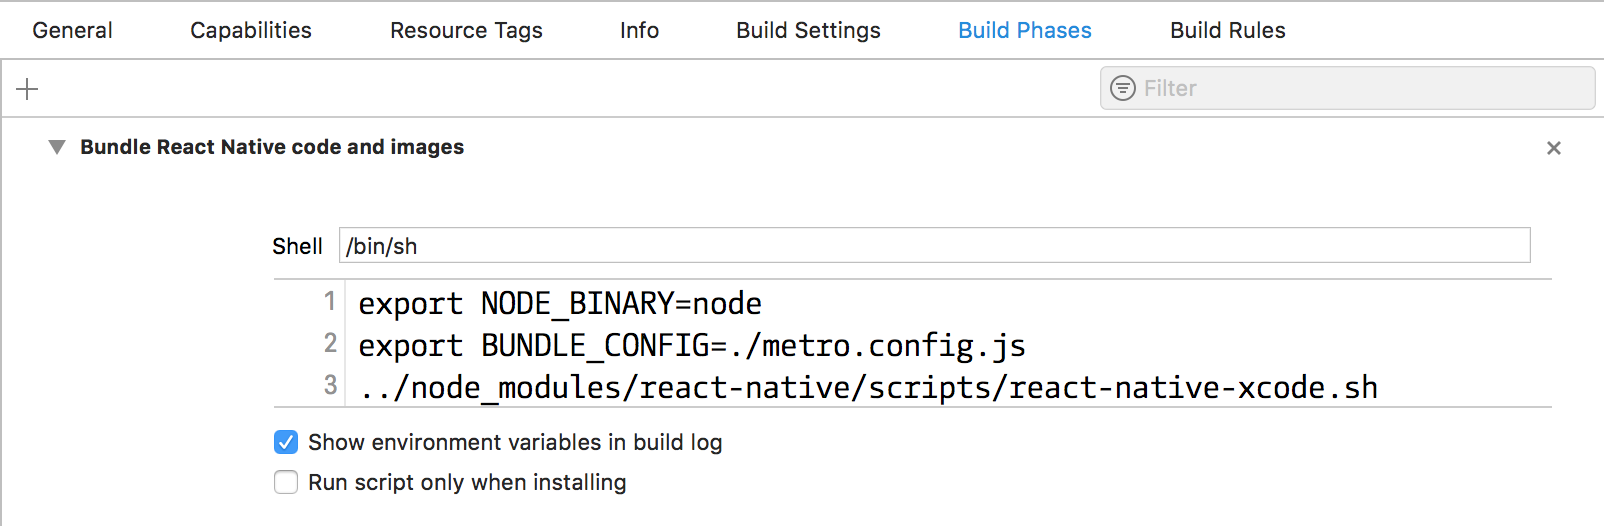Collapse Bundle React Native code and images
This screenshot has width=1604, height=526.
click(x=57, y=147)
